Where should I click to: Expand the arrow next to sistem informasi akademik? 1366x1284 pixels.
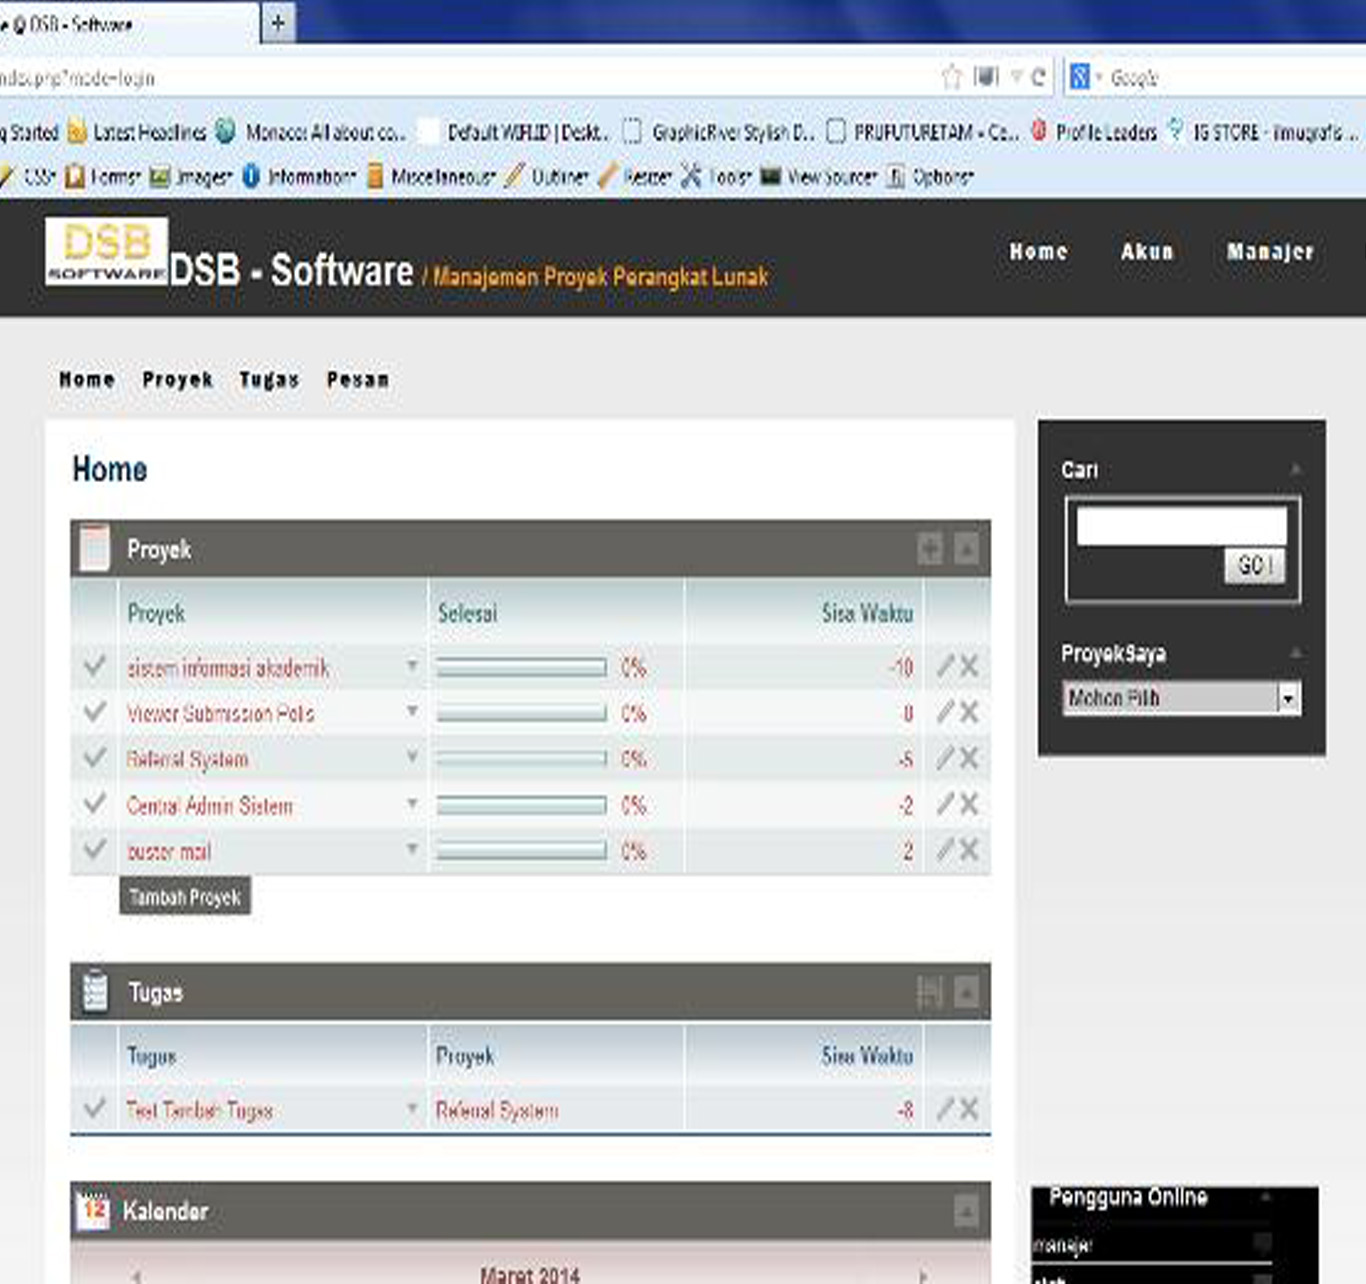[x=411, y=666]
